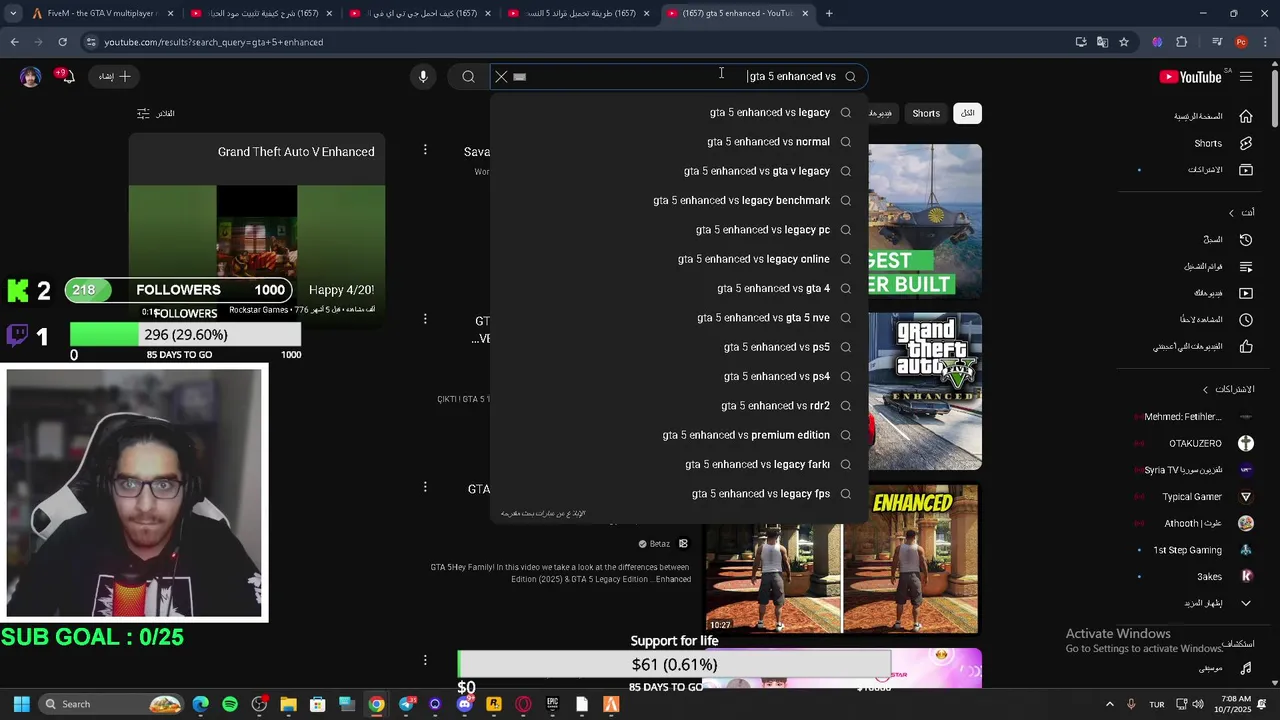1280x720 pixels.
Task: Choose suggestion "gta 5 enhanced vs legacy"
Action: coord(679,113)
